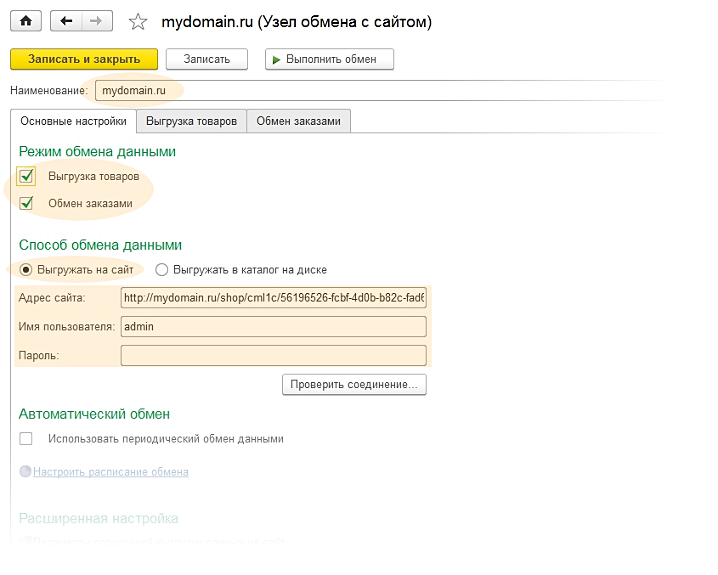
Task: Click the Home icon button
Action: pos(26,21)
